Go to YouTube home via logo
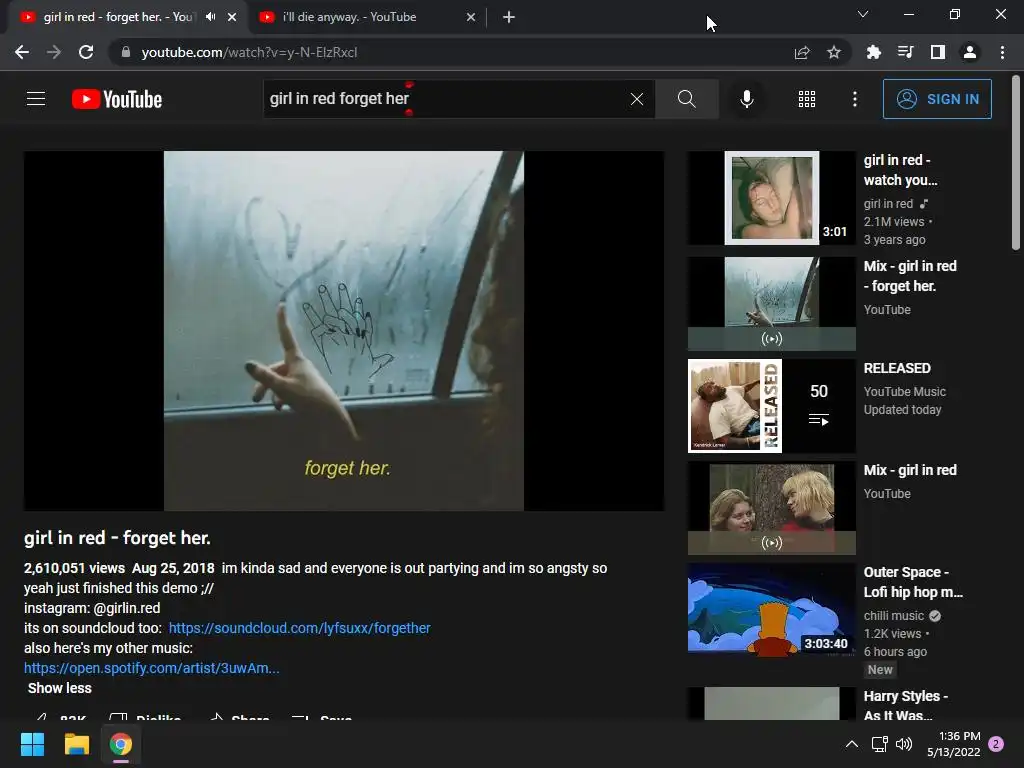The width and height of the screenshot is (1024, 768). pyautogui.click(x=117, y=99)
